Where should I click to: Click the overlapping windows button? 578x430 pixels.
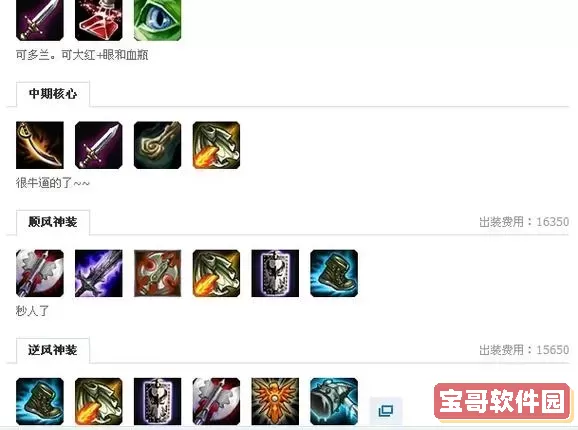[x=386, y=410]
